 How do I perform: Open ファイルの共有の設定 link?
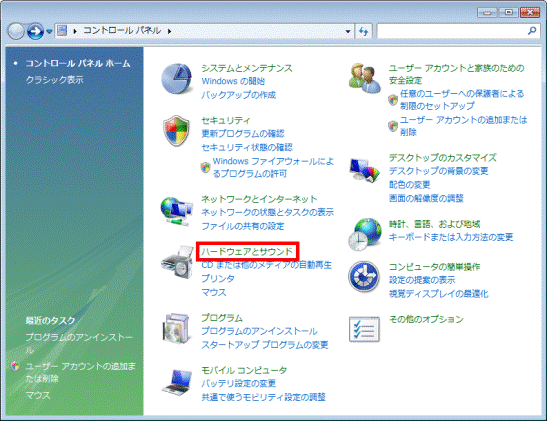click(x=243, y=226)
